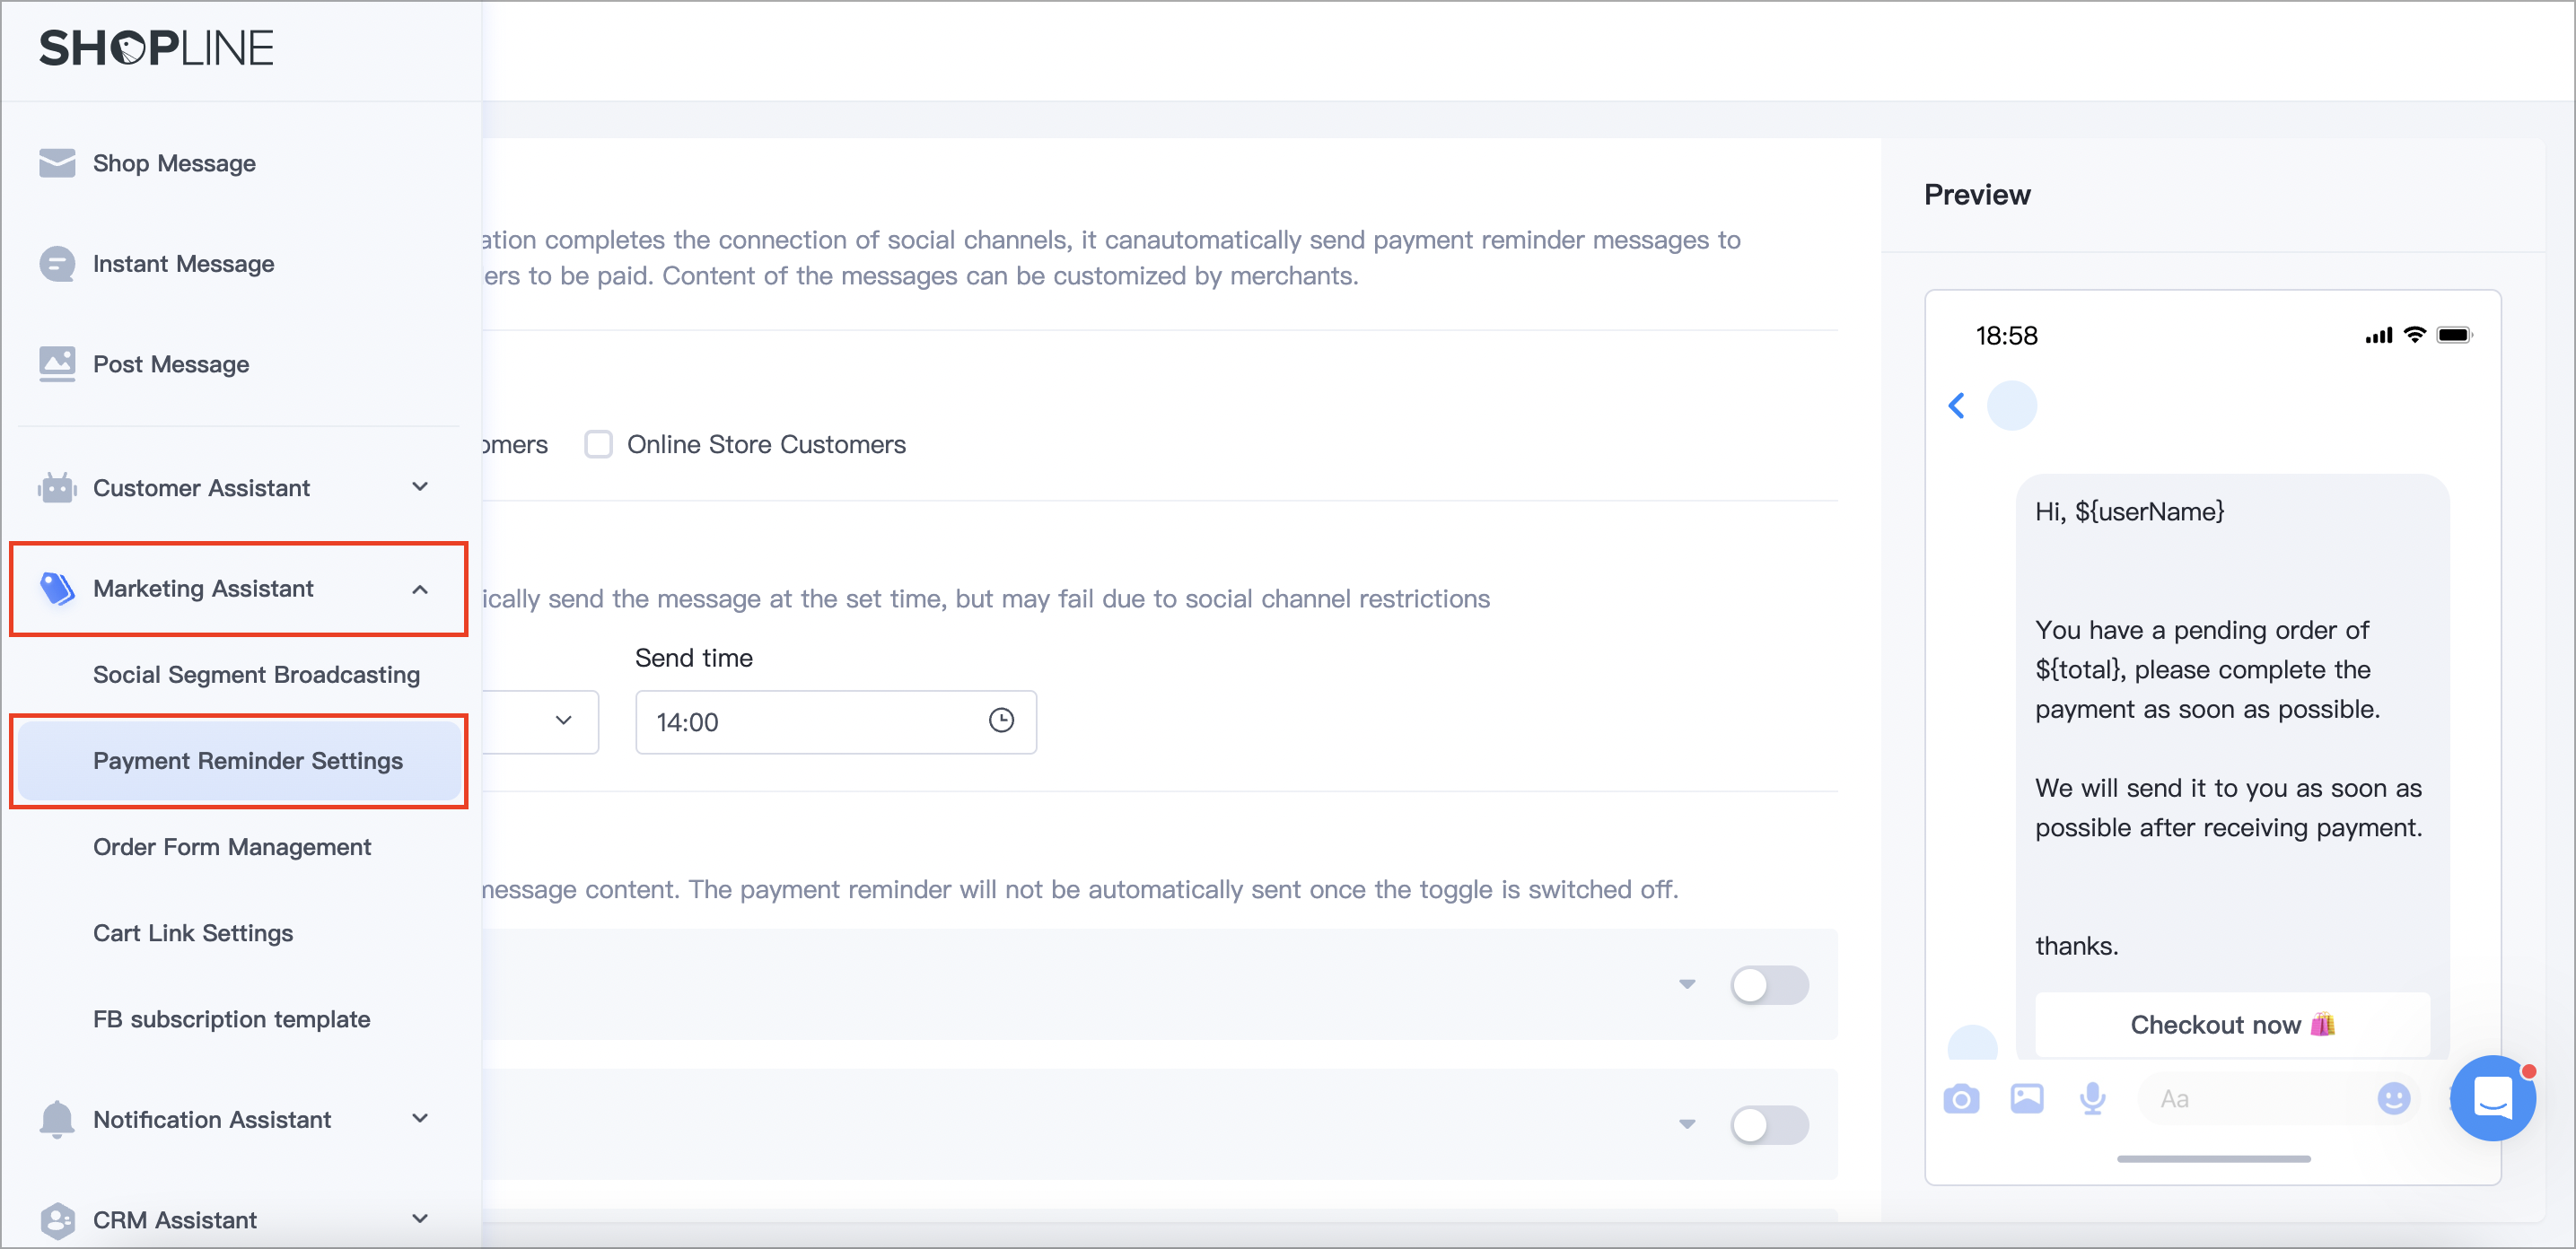Expand CRM Assistant menu chevron
The width and height of the screenshot is (2576, 1249).
click(x=420, y=1219)
